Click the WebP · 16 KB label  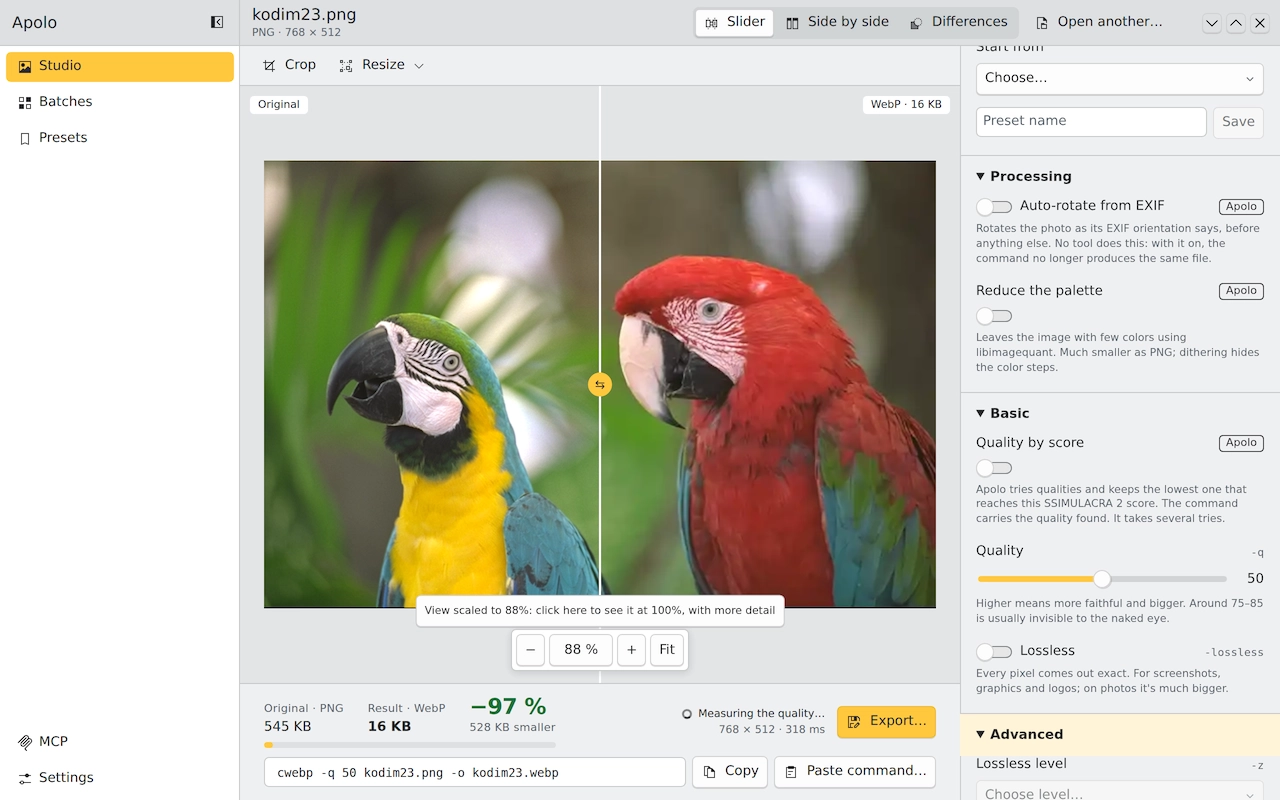[906, 105]
